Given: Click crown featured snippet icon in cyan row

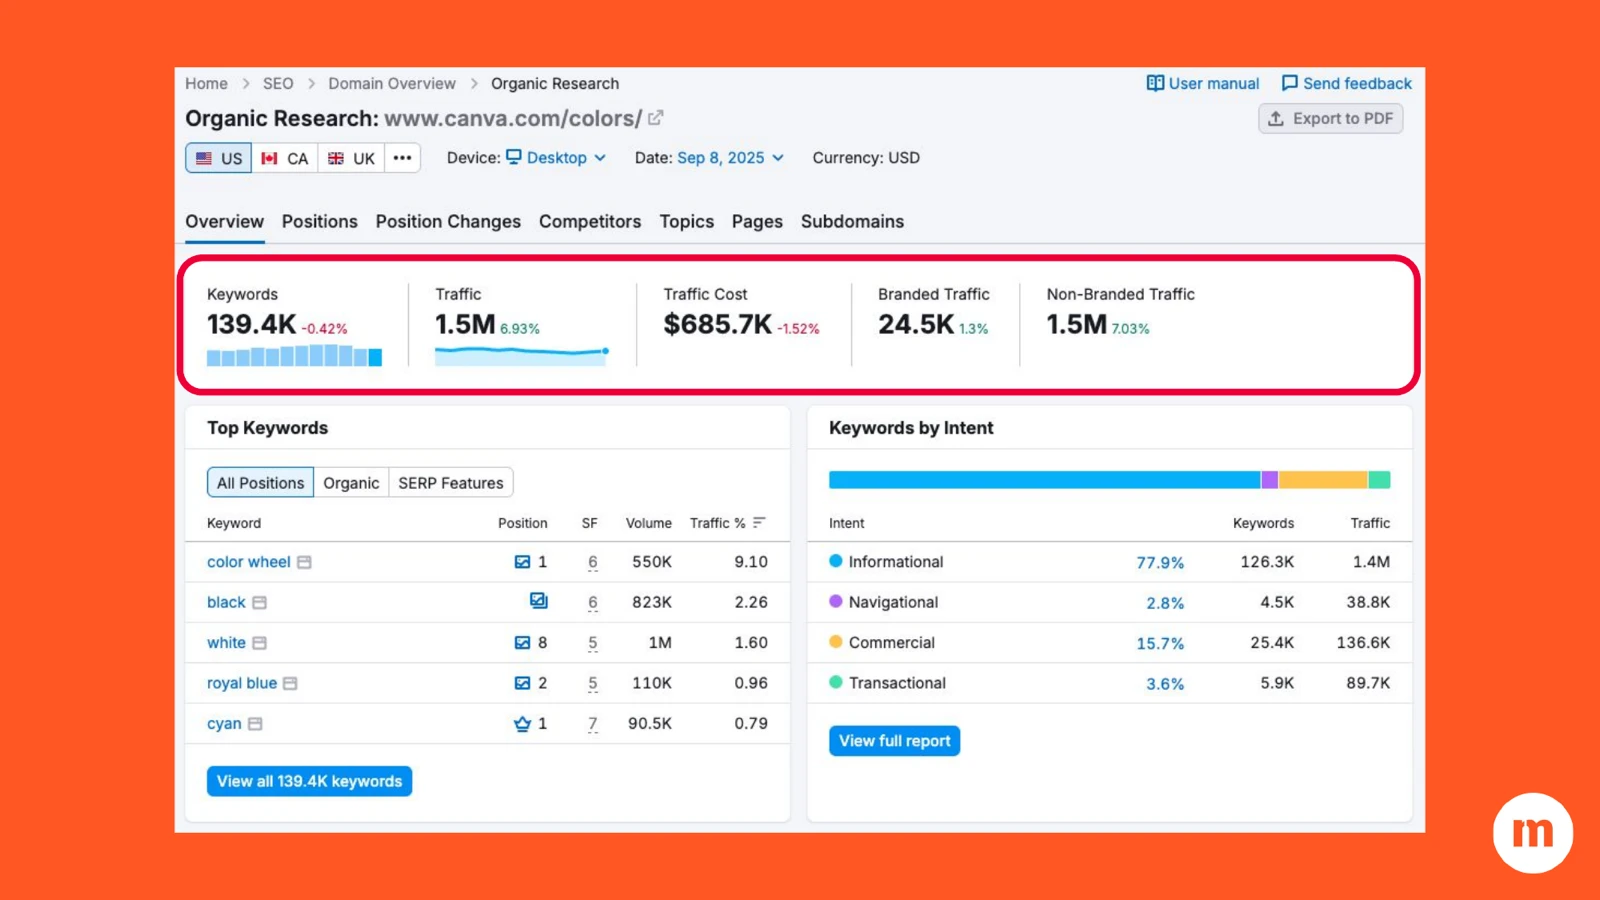Looking at the screenshot, I should pyautogui.click(x=522, y=724).
